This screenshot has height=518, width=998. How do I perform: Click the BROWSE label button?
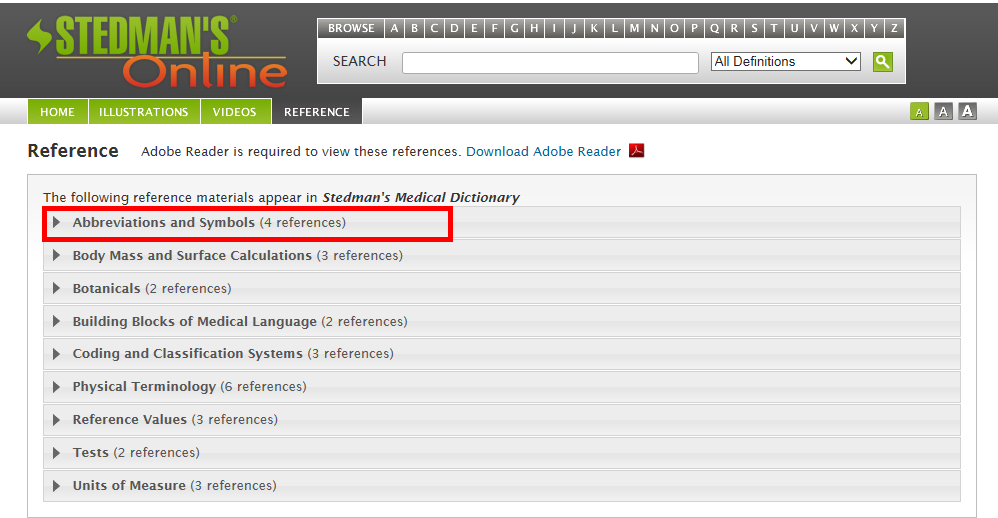(351, 28)
